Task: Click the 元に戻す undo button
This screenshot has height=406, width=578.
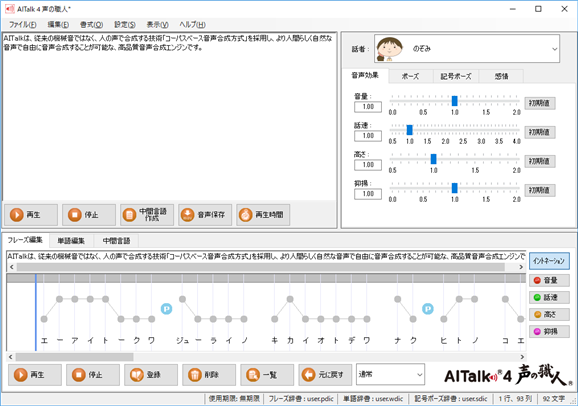Action: pyautogui.click(x=325, y=375)
